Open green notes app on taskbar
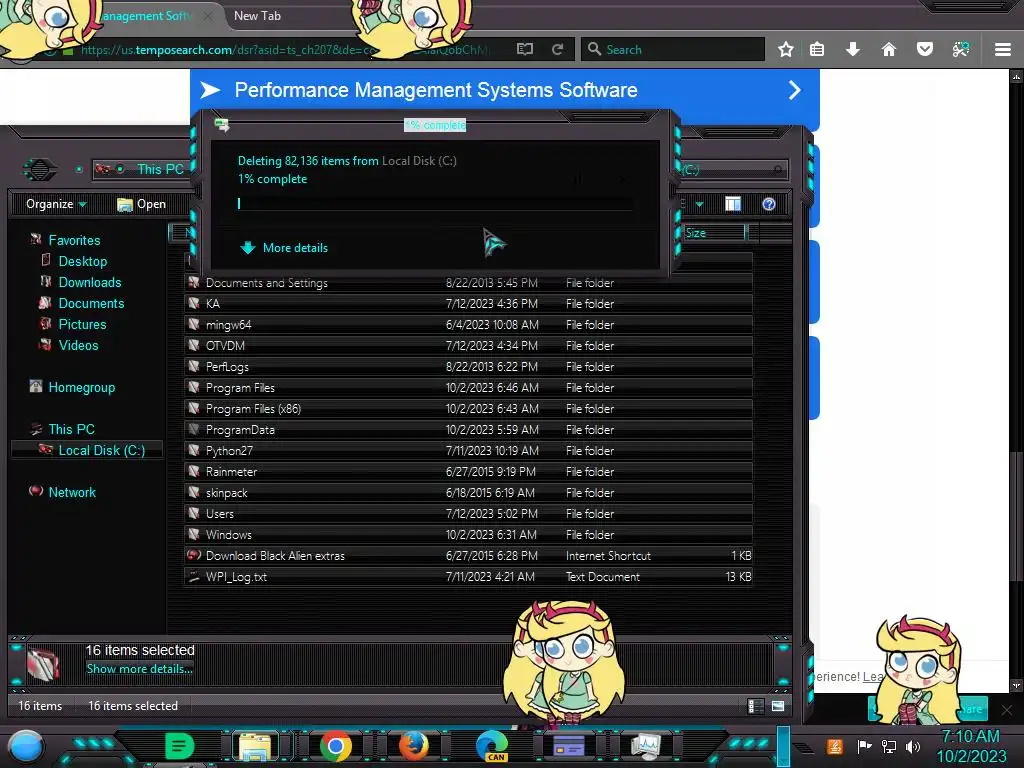Image resolution: width=1024 pixels, height=768 pixels. coord(179,746)
